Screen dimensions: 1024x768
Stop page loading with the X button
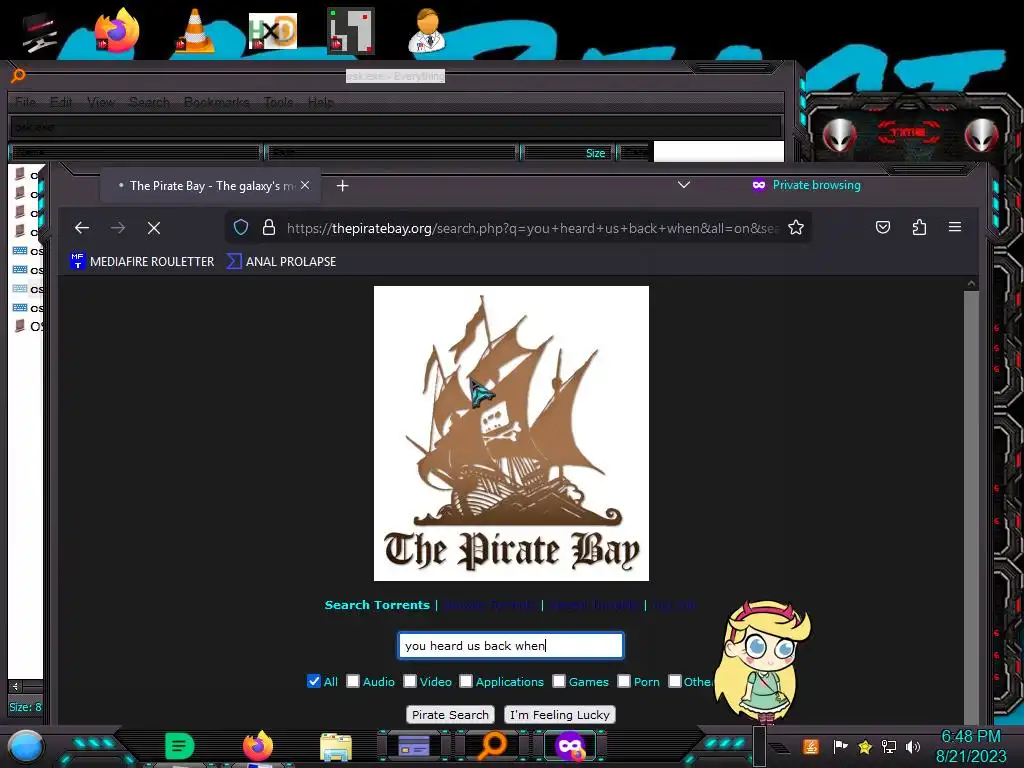point(154,228)
